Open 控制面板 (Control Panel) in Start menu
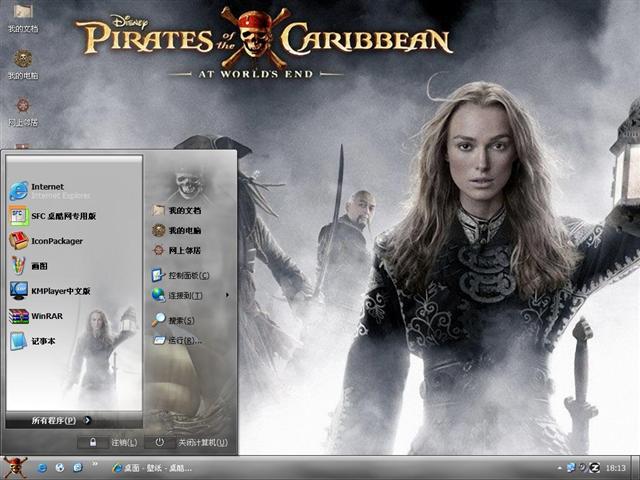 (187, 275)
